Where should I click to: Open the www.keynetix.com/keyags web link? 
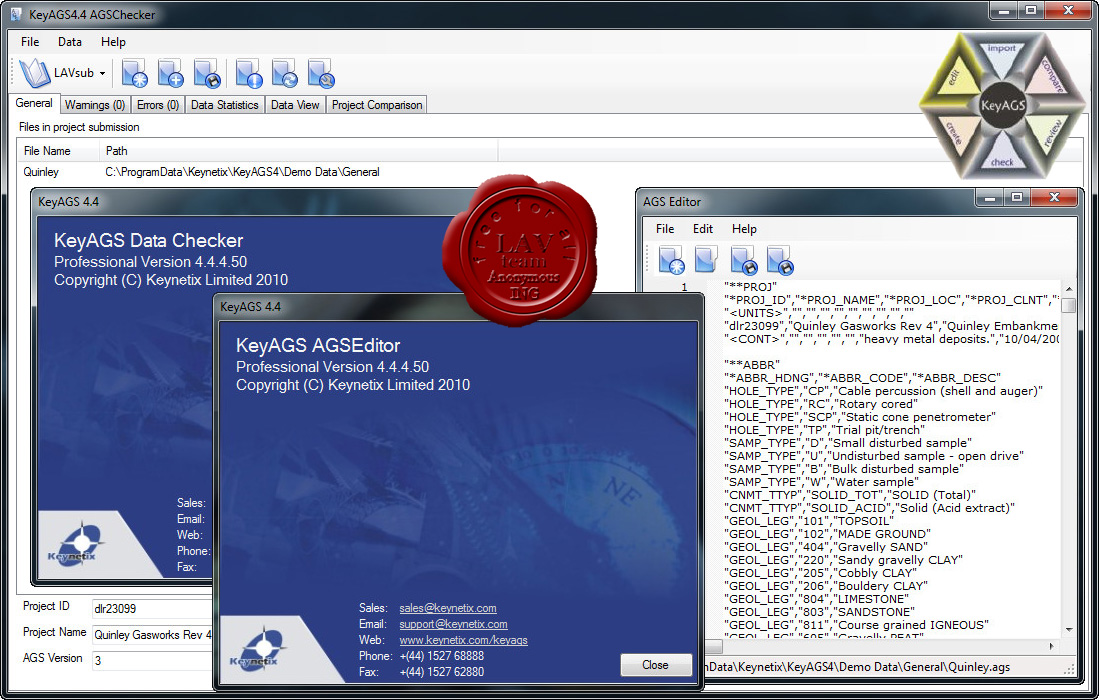(x=463, y=640)
